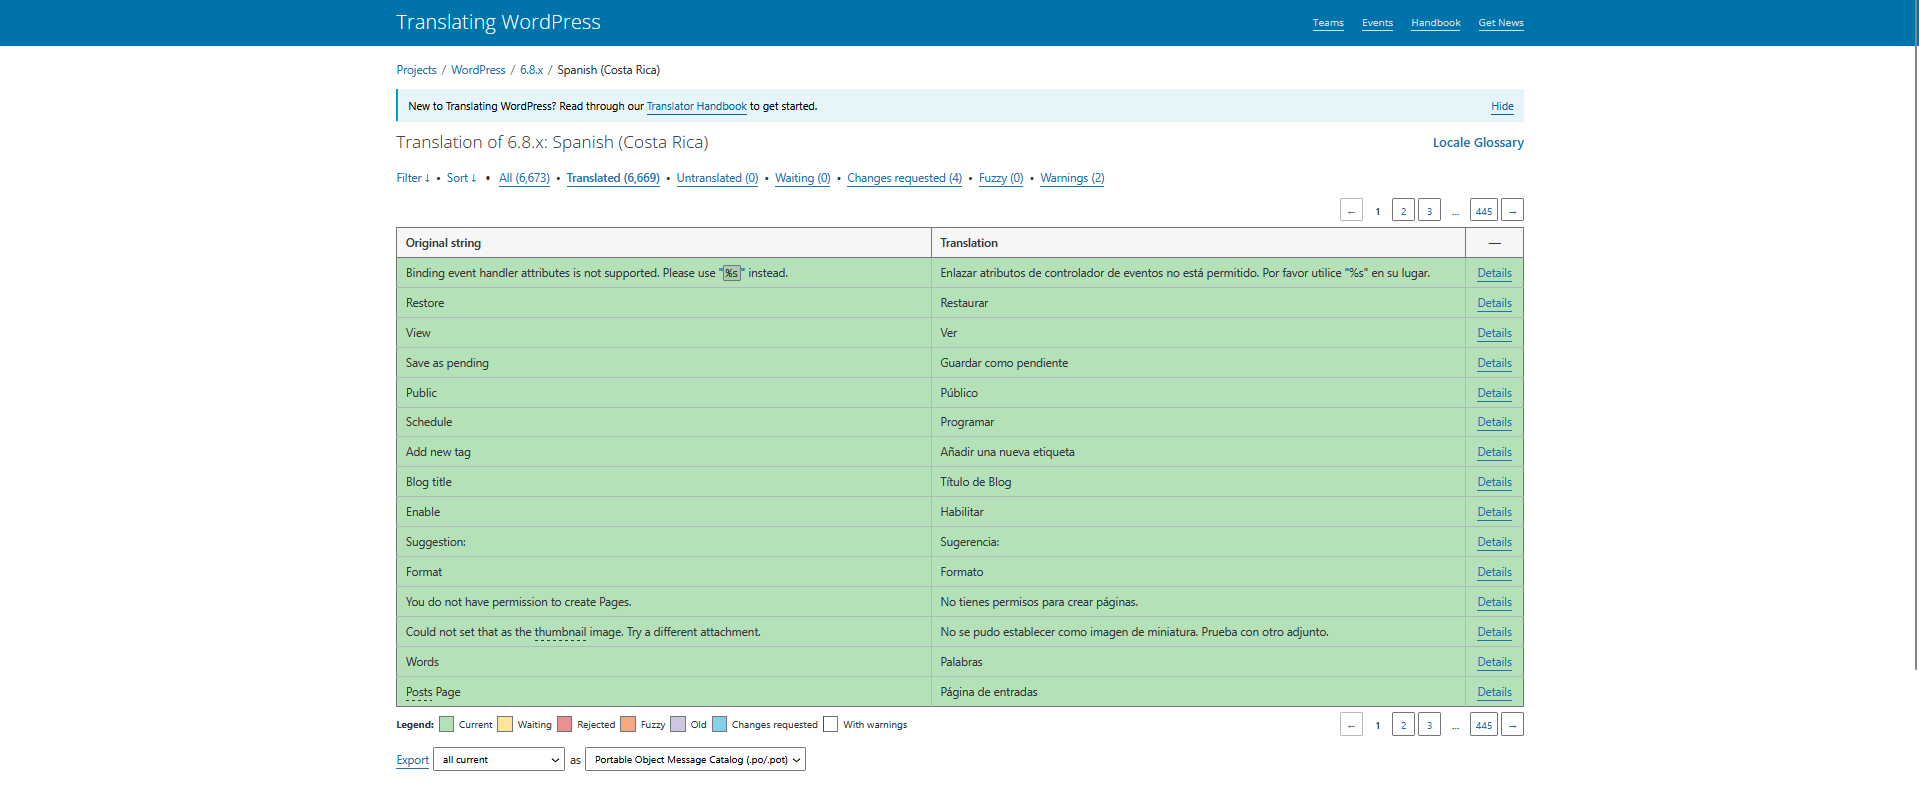Image resolution: width=1919 pixels, height=791 pixels.
Task: Click the translation 'Página de entradas'
Action: [x=988, y=692]
